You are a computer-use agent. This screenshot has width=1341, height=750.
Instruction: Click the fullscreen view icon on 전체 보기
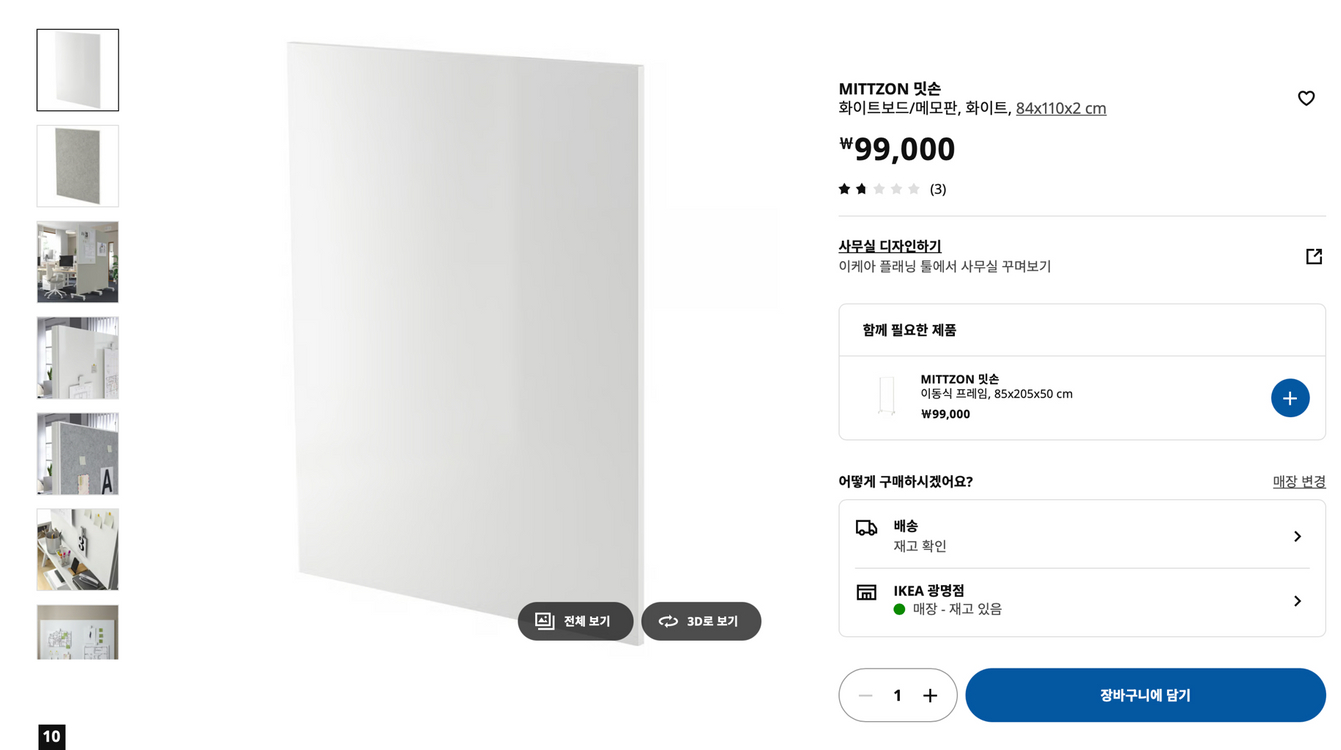[x=542, y=621]
